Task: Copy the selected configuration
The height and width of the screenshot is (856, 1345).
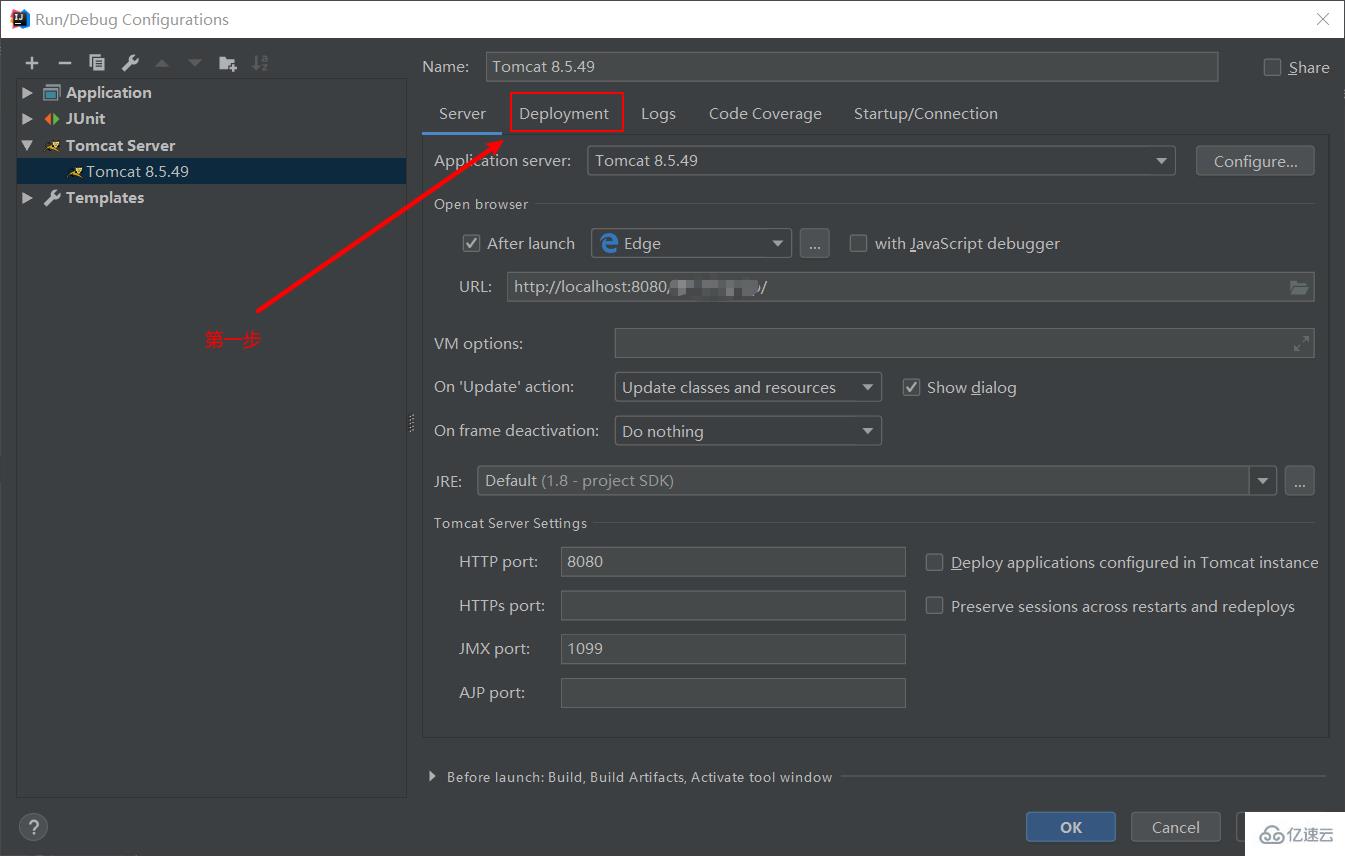Action: pyautogui.click(x=97, y=63)
